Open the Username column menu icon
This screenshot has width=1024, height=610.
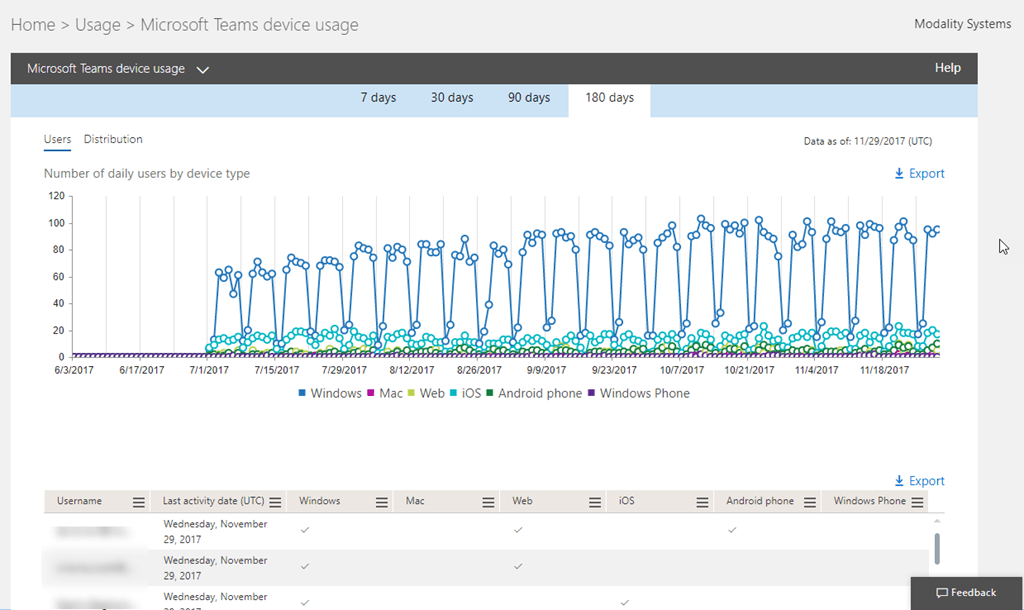(x=140, y=502)
